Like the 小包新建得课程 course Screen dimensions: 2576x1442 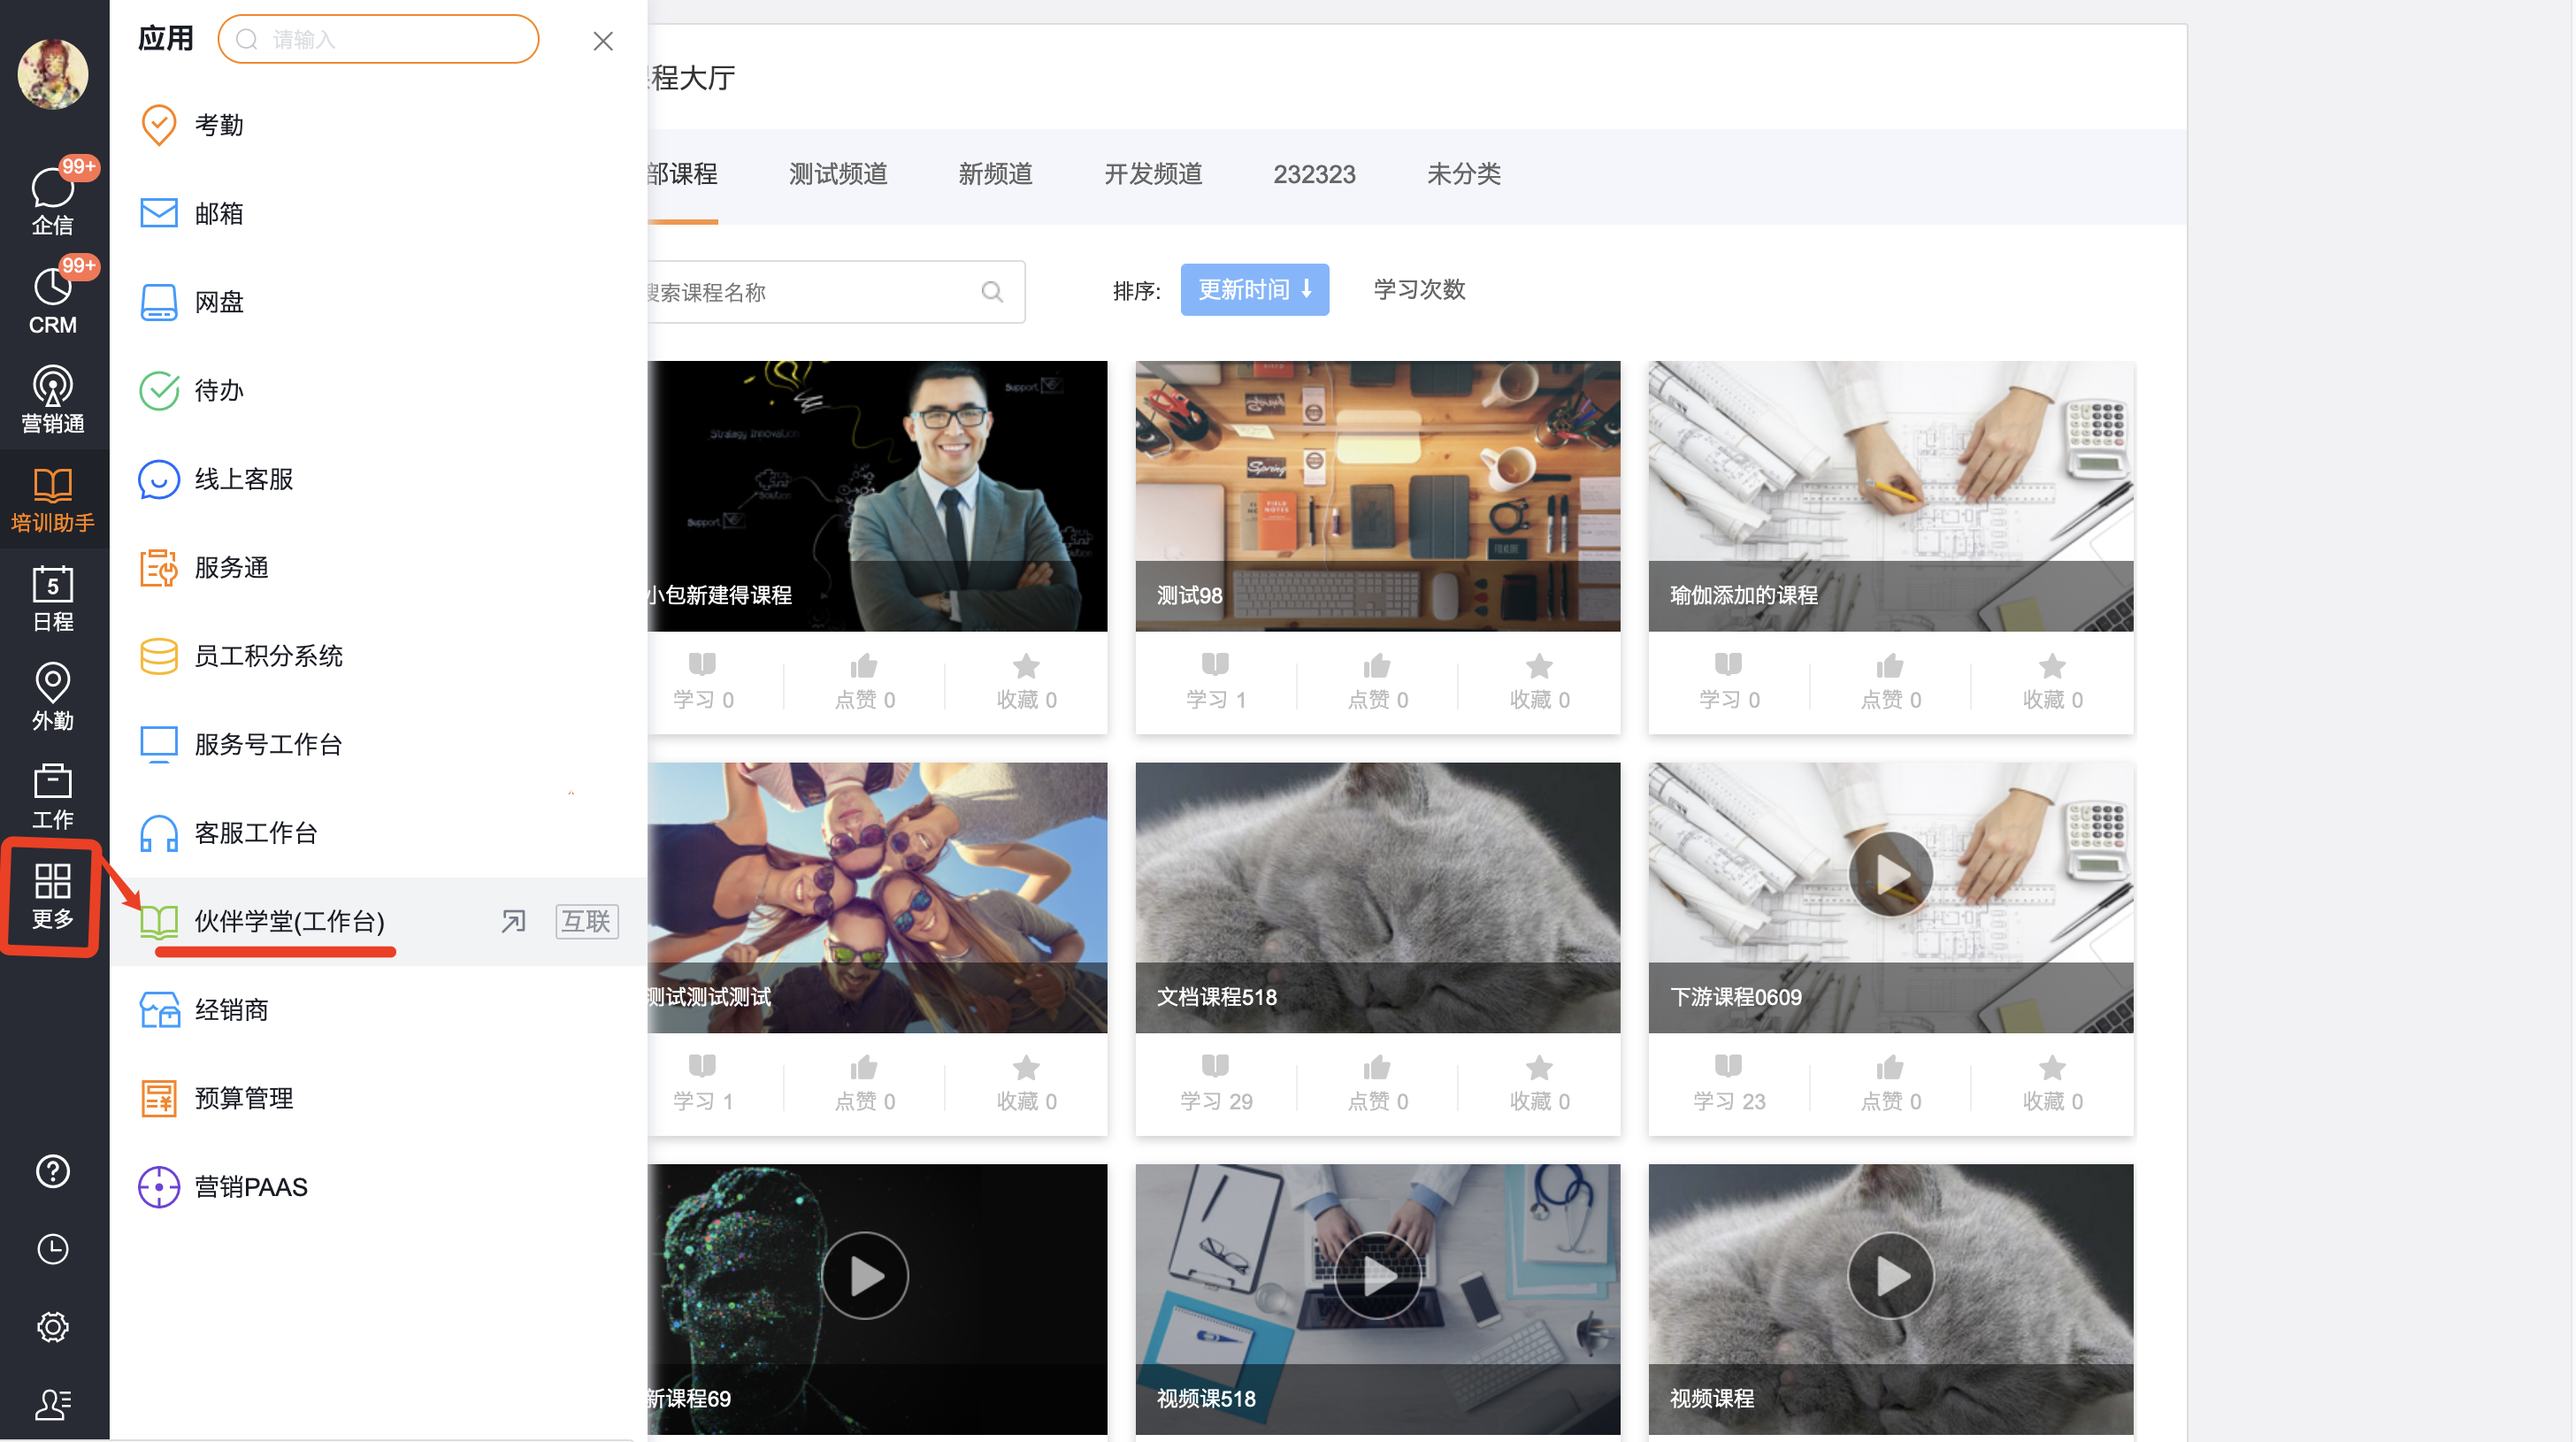click(865, 682)
